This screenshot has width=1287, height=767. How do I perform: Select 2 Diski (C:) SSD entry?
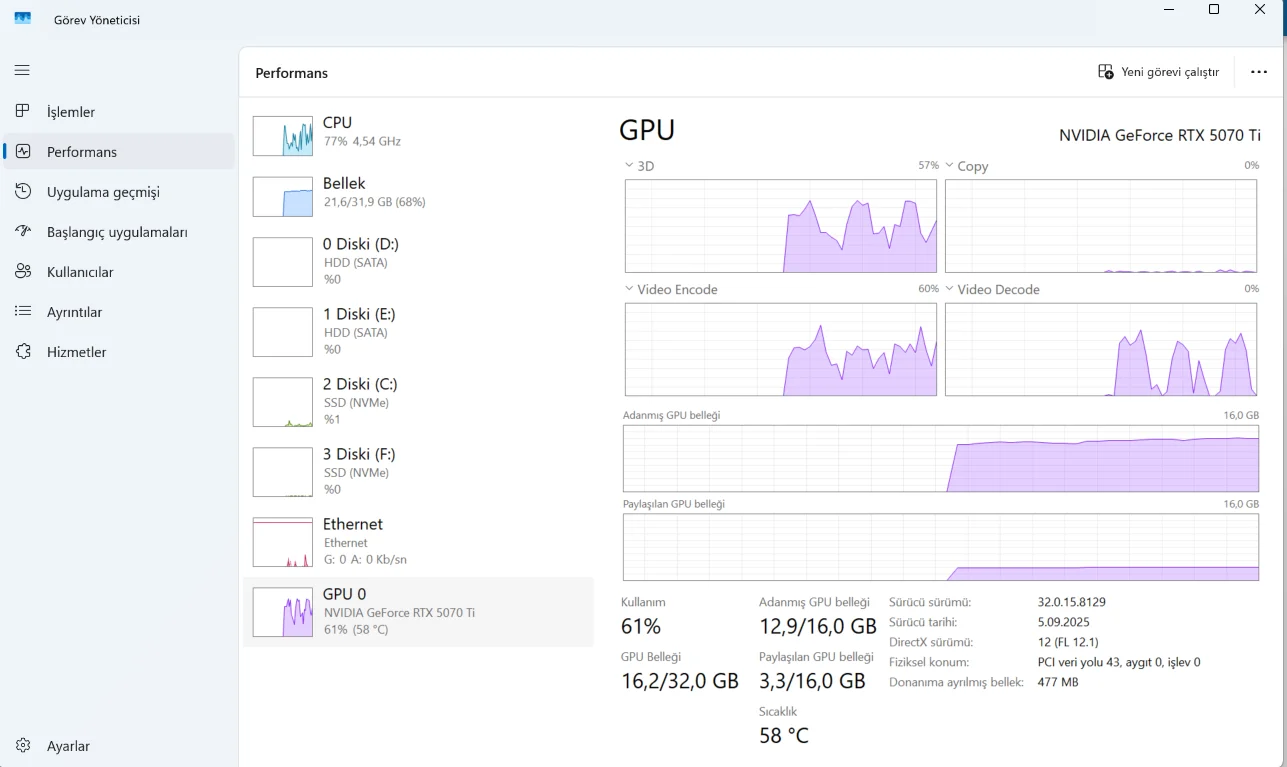click(417, 401)
